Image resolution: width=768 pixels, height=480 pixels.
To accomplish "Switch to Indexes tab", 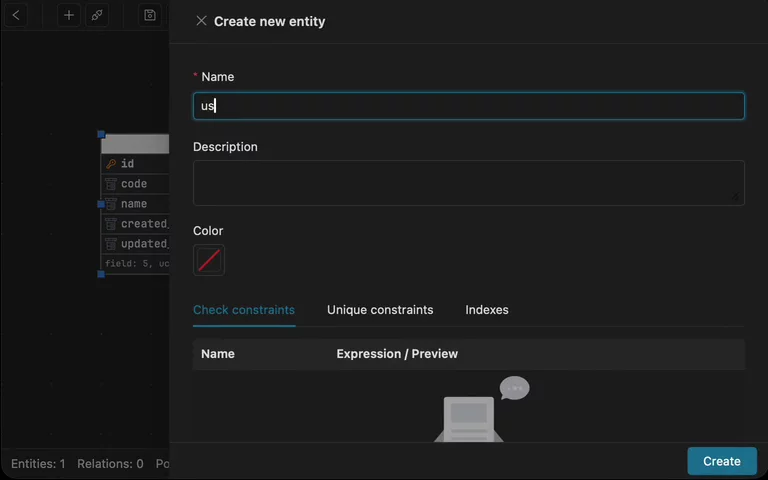I will (x=487, y=310).
